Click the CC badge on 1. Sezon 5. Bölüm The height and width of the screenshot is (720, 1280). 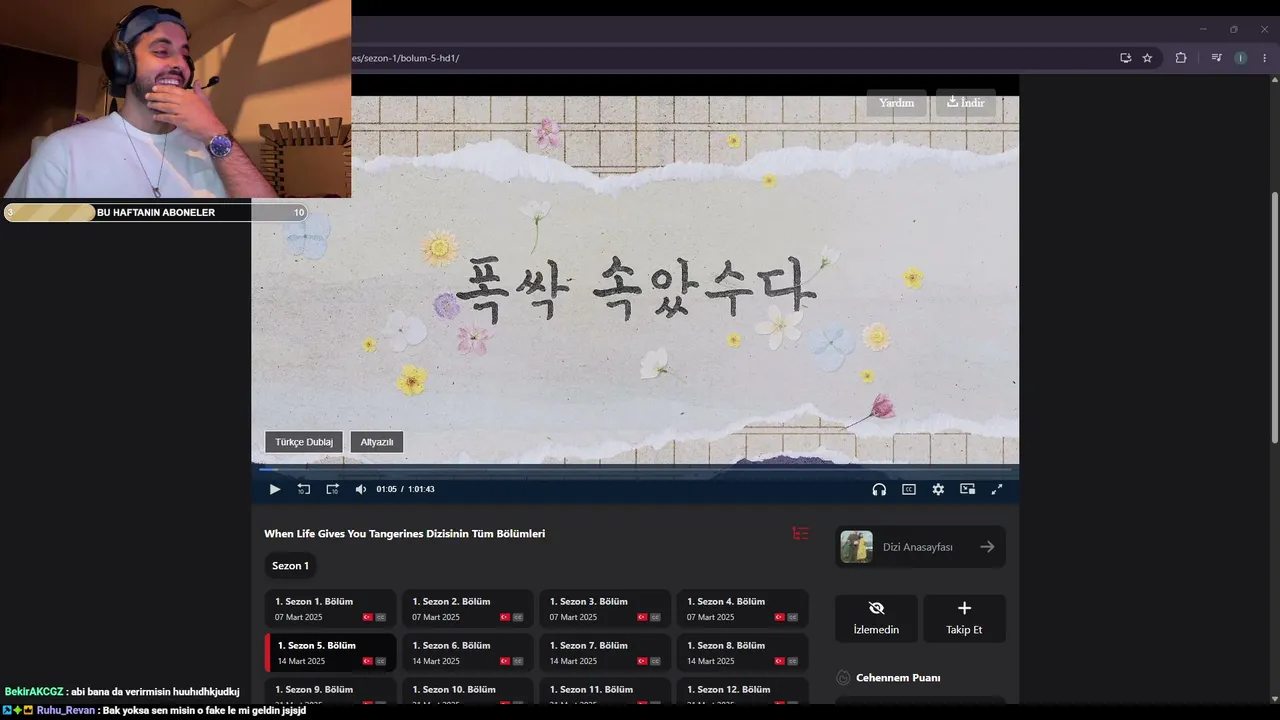pos(380,662)
